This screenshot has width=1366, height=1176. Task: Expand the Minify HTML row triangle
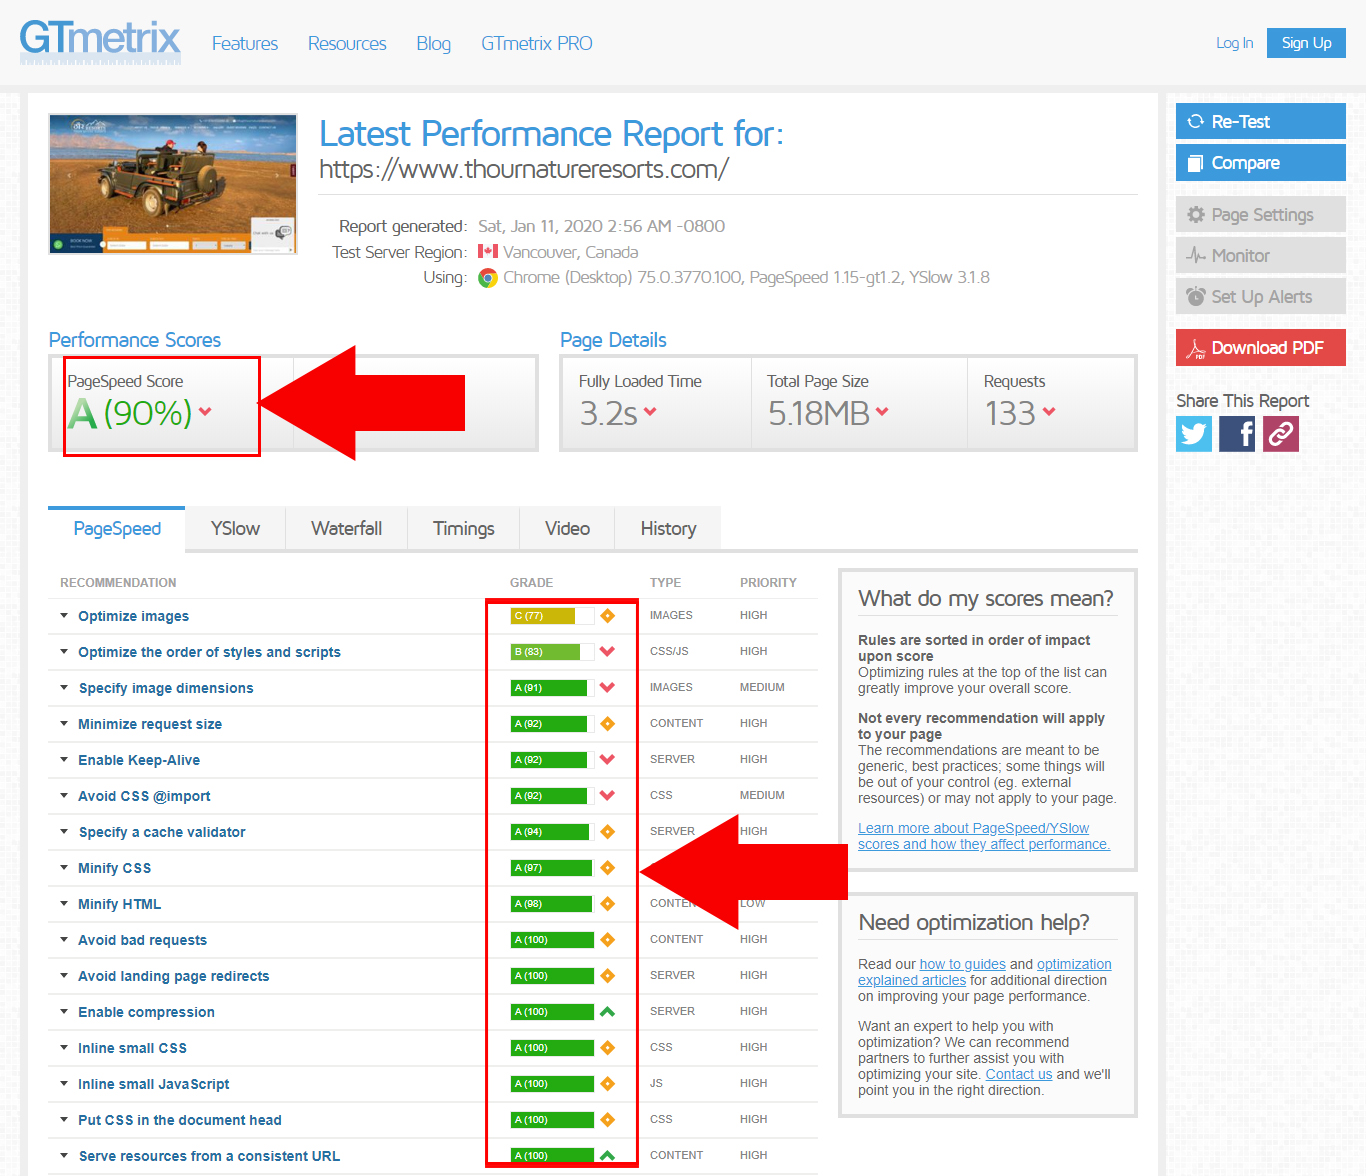click(64, 904)
